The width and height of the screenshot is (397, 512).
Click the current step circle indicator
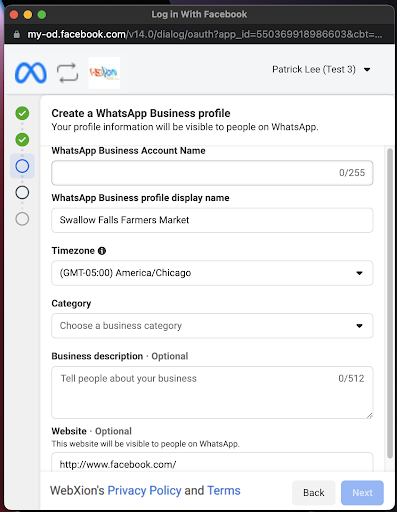[22, 166]
